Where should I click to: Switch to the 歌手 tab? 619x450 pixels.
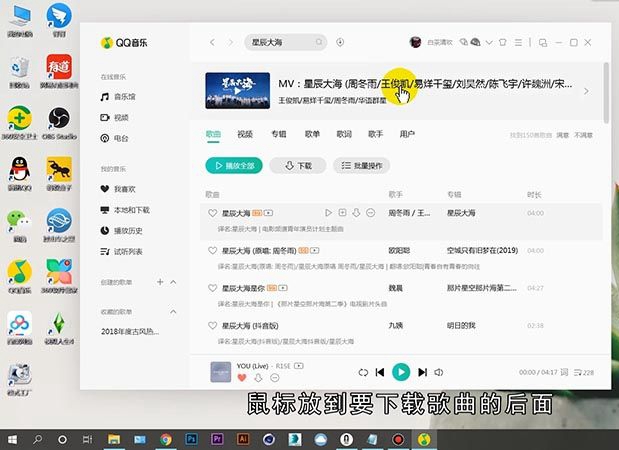click(375, 134)
